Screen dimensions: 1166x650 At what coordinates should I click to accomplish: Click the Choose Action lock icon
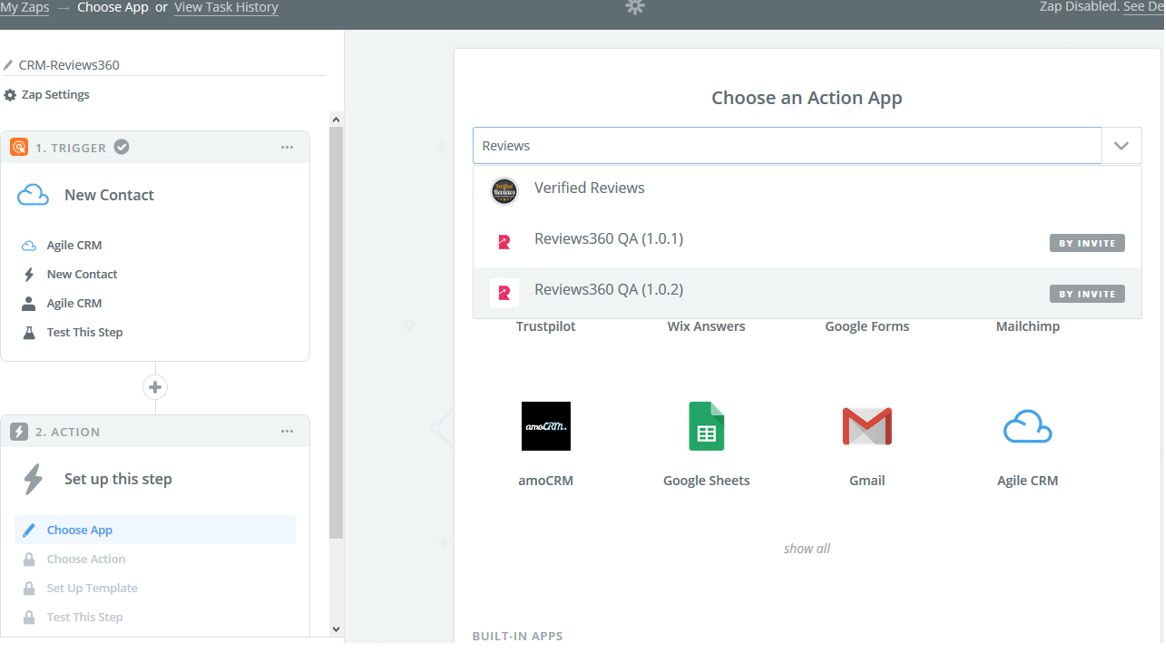[29, 559]
